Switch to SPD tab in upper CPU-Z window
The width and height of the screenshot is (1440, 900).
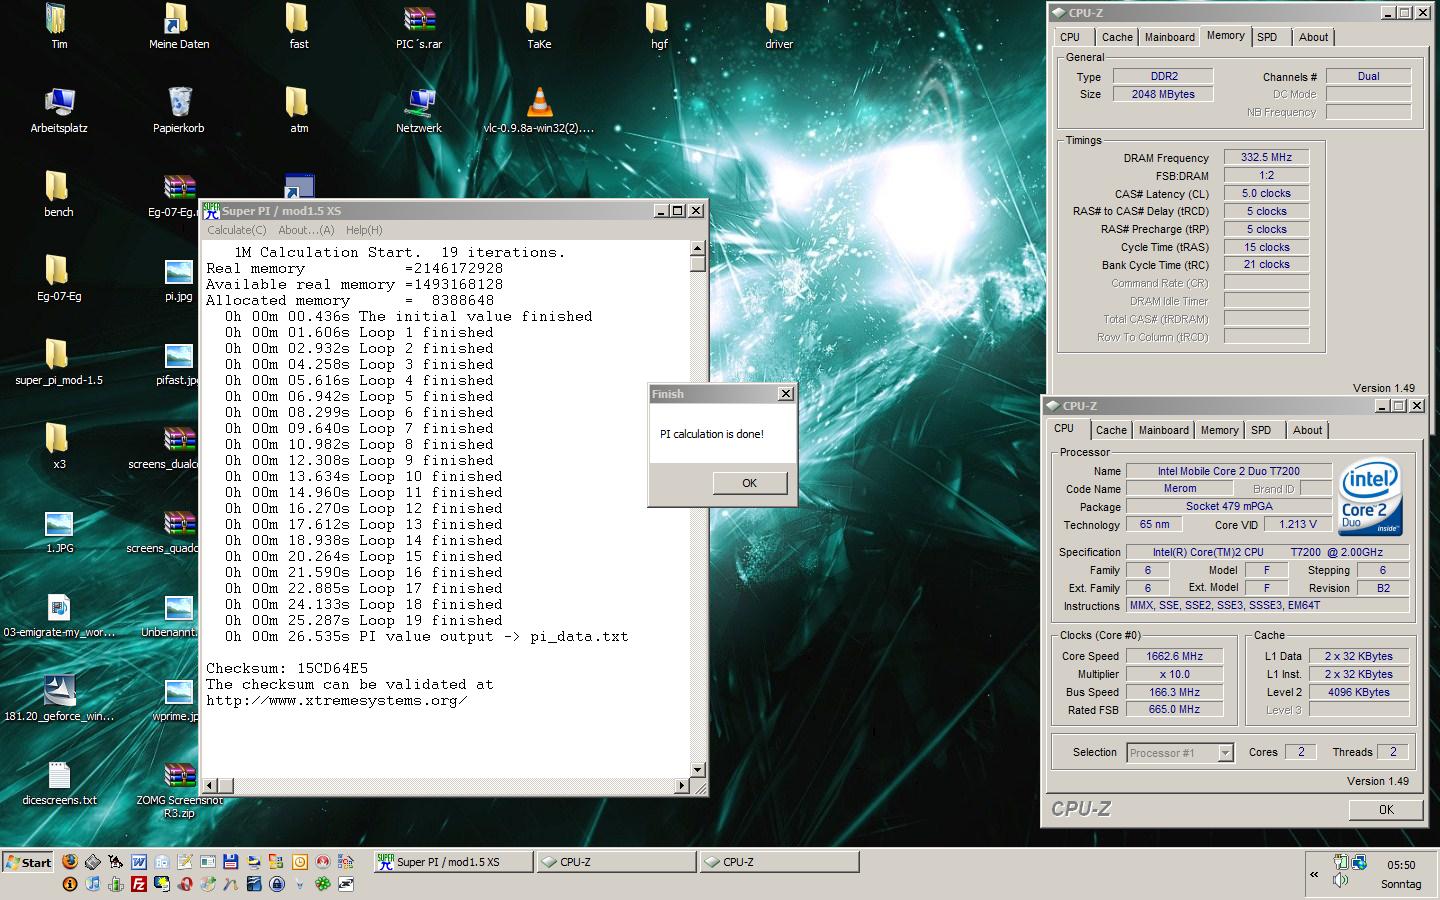coord(1267,37)
